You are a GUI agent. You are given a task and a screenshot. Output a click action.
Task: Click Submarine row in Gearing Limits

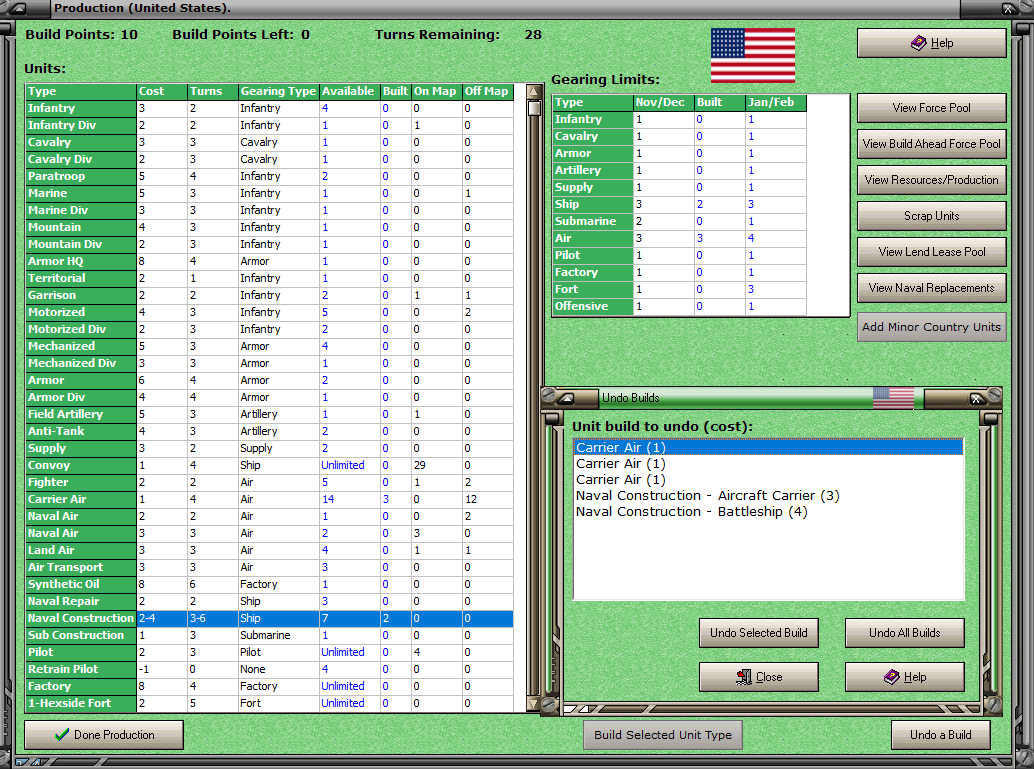click(x=679, y=222)
